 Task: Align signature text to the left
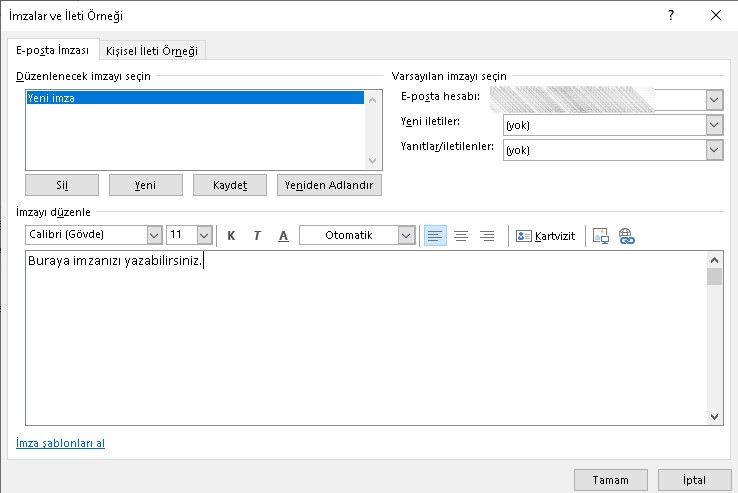pyautogui.click(x=435, y=235)
